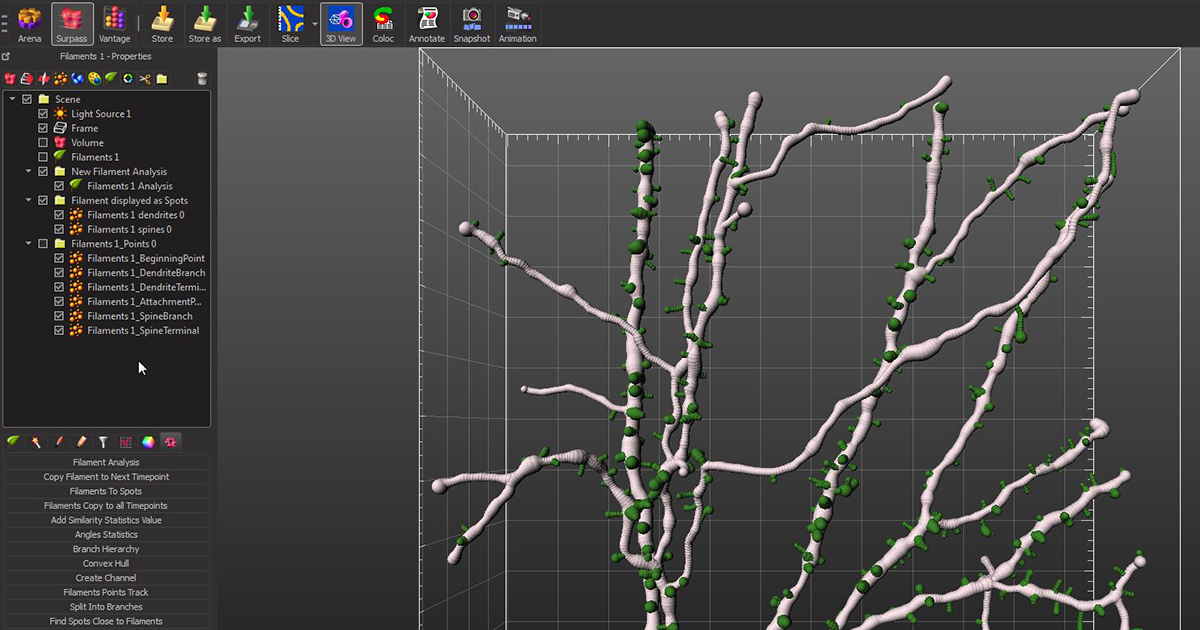Open the Animation tool
Image resolution: width=1200 pixels, height=630 pixels.
(517, 22)
